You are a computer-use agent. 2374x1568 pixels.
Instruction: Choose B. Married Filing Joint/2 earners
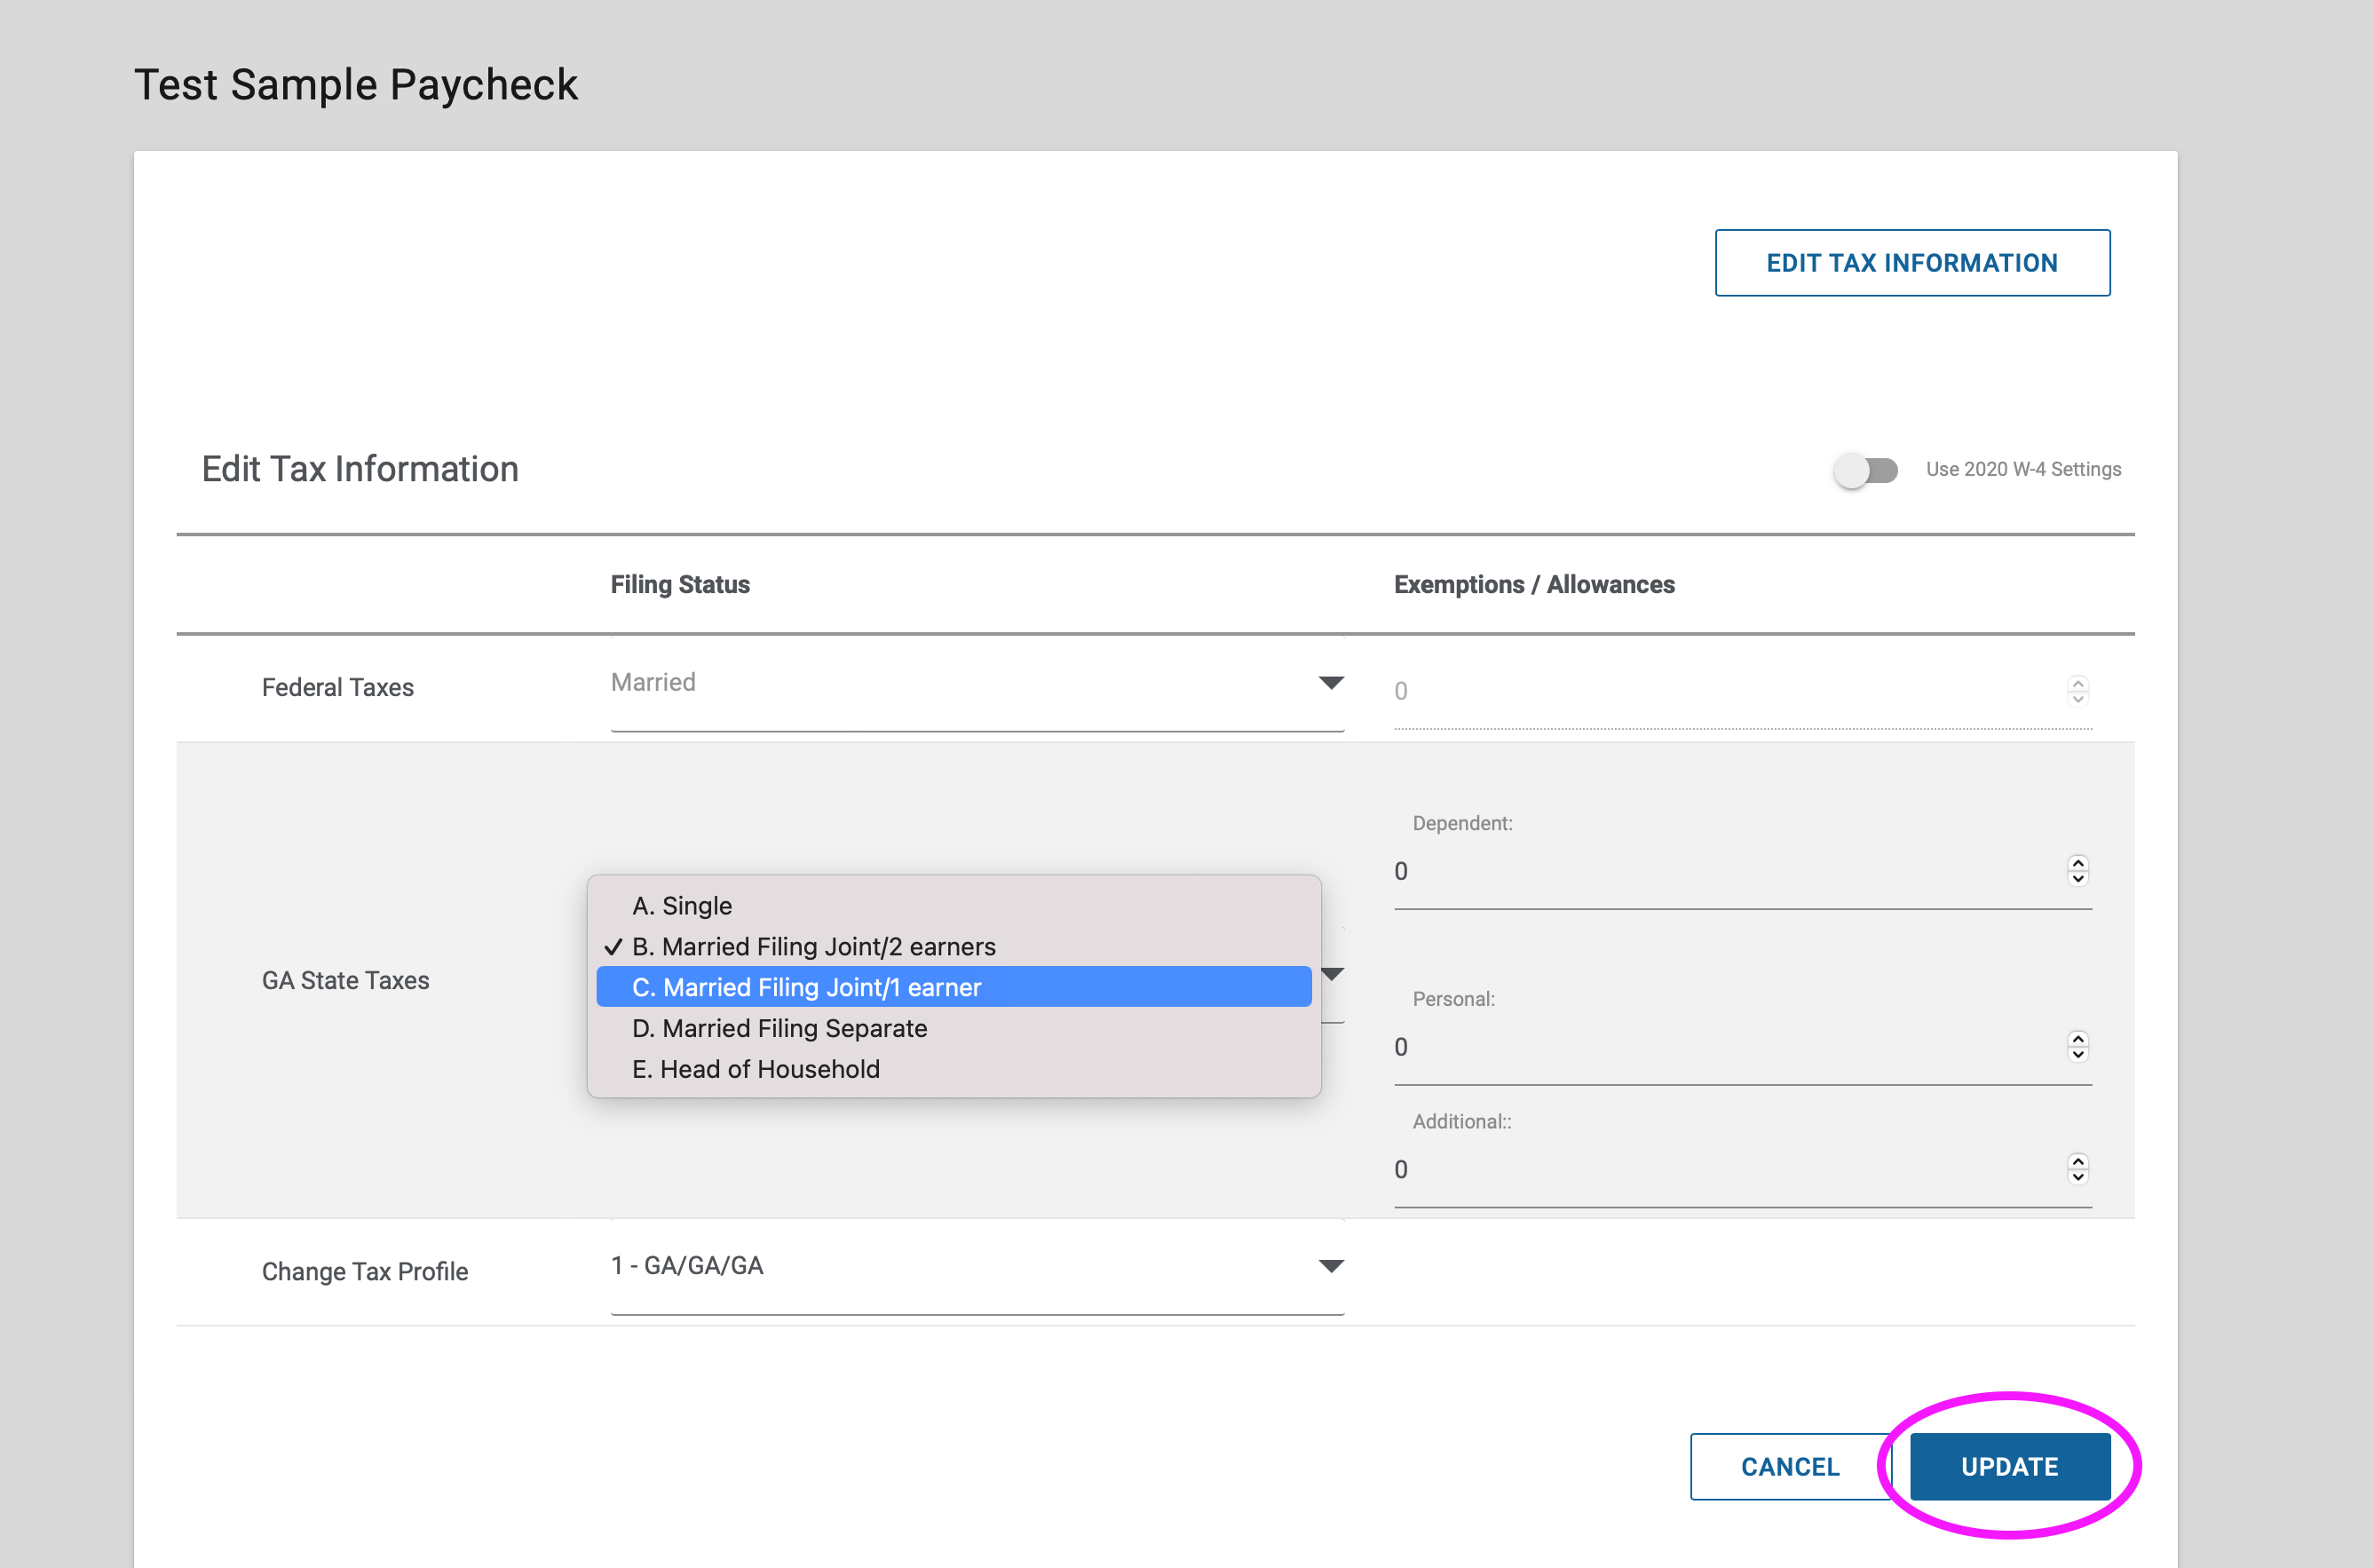click(x=954, y=946)
